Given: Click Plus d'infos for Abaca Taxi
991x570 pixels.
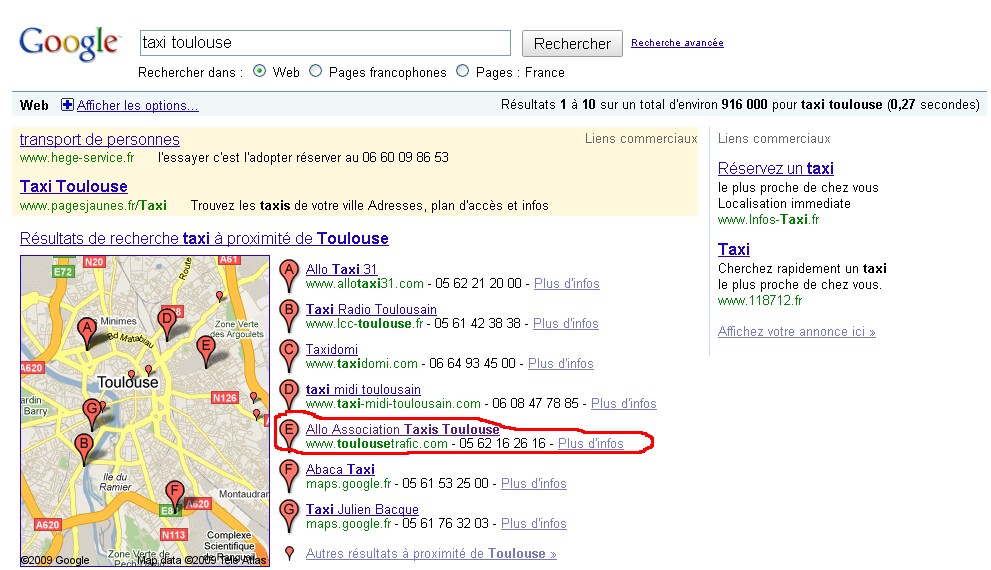Looking at the screenshot, I should (x=533, y=483).
